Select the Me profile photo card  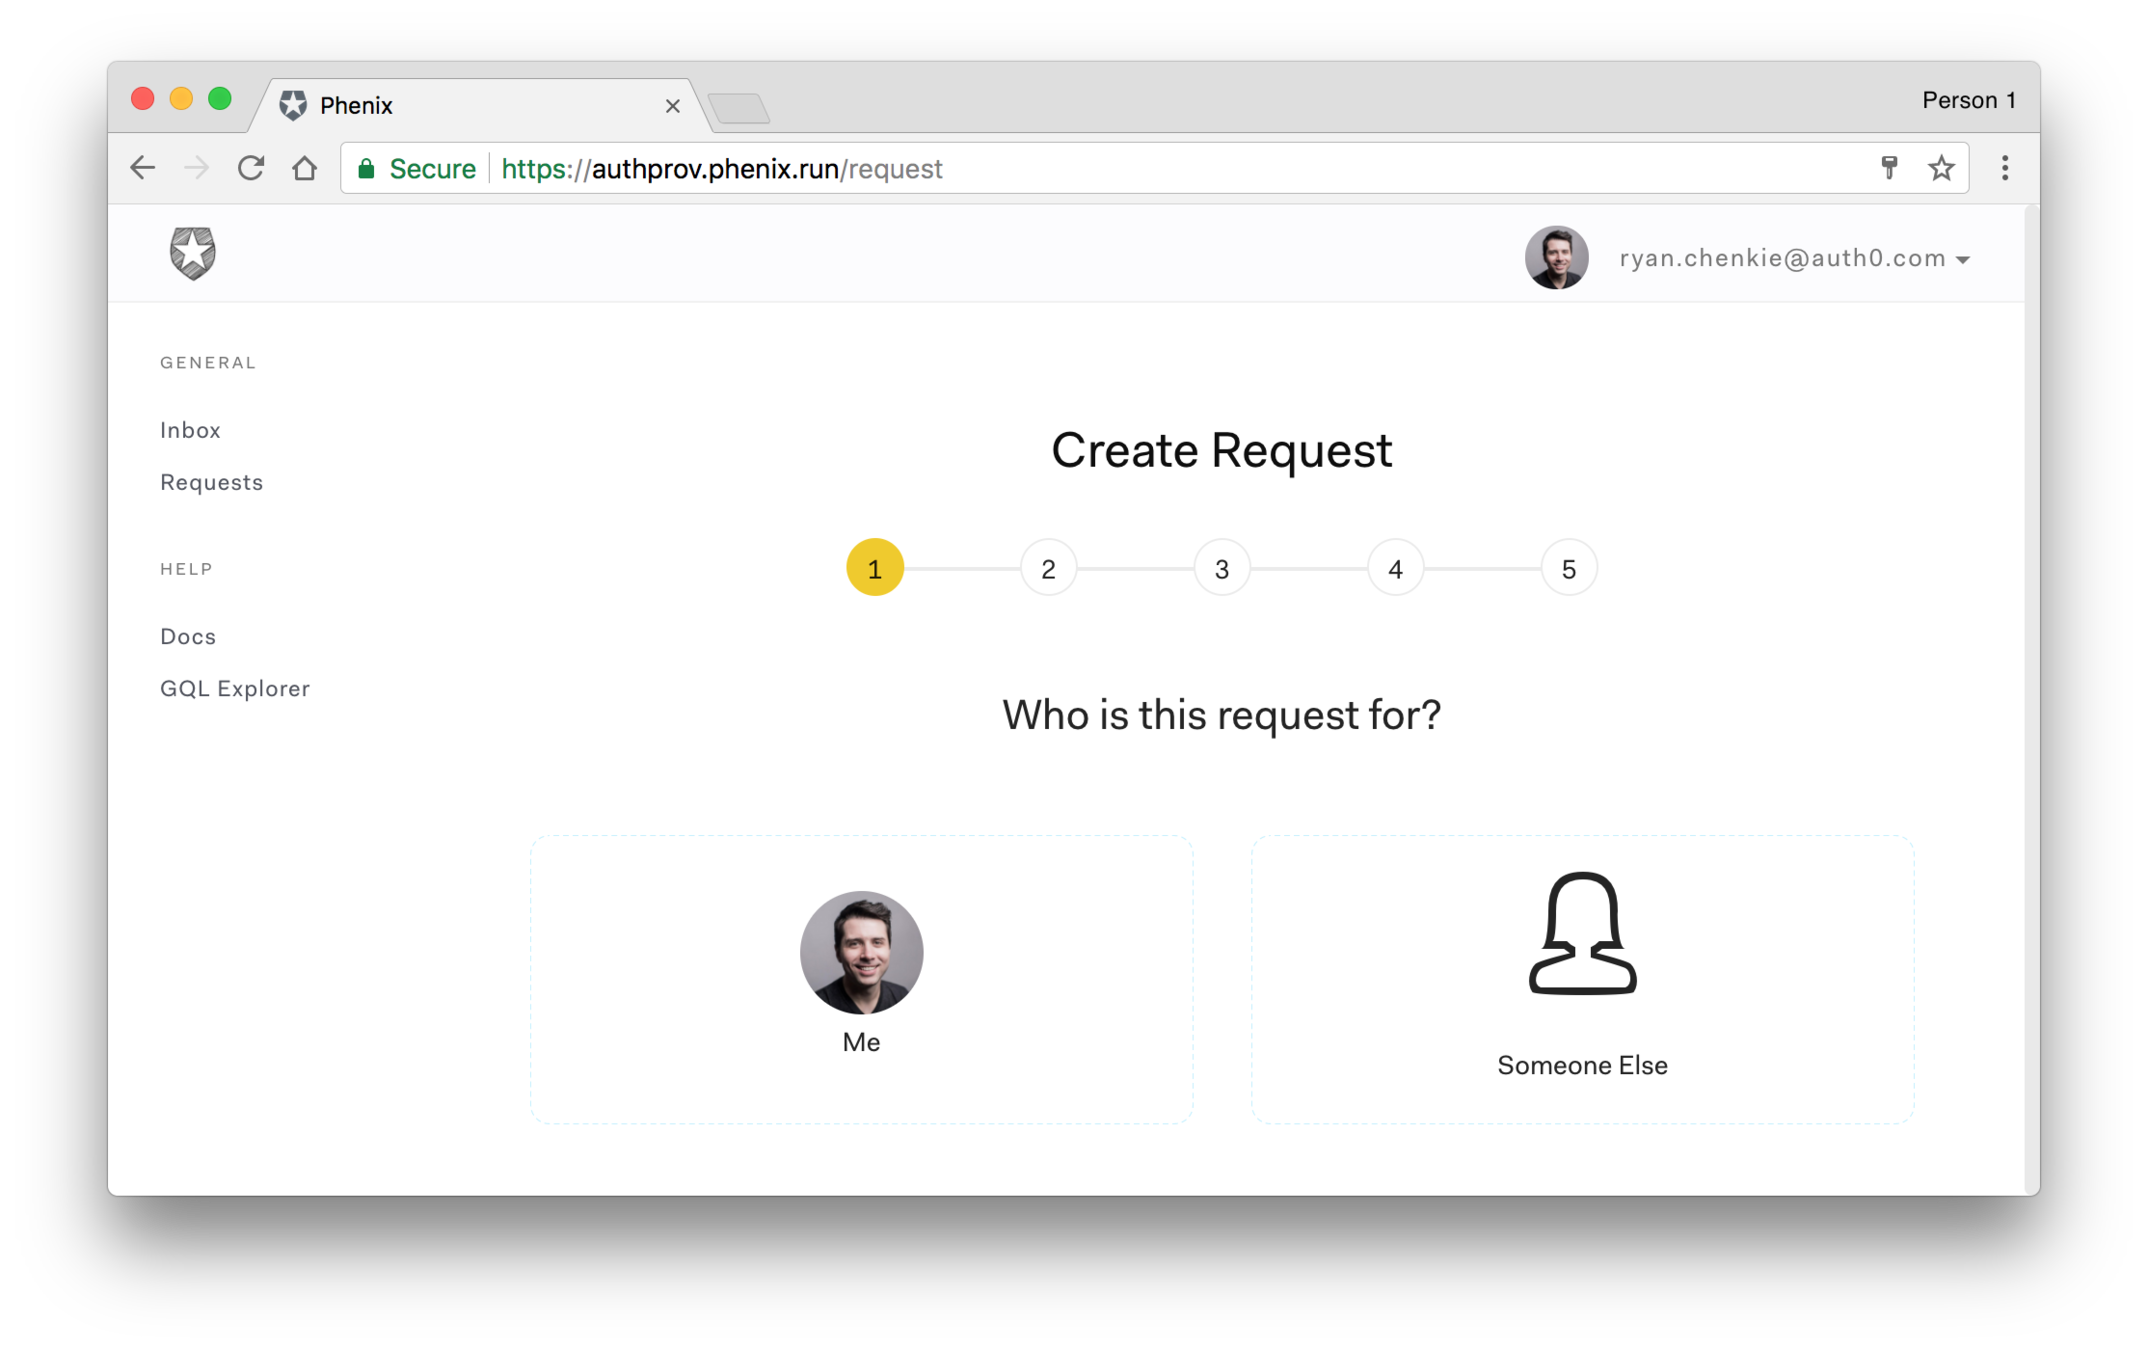pyautogui.click(x=861, y=953)
